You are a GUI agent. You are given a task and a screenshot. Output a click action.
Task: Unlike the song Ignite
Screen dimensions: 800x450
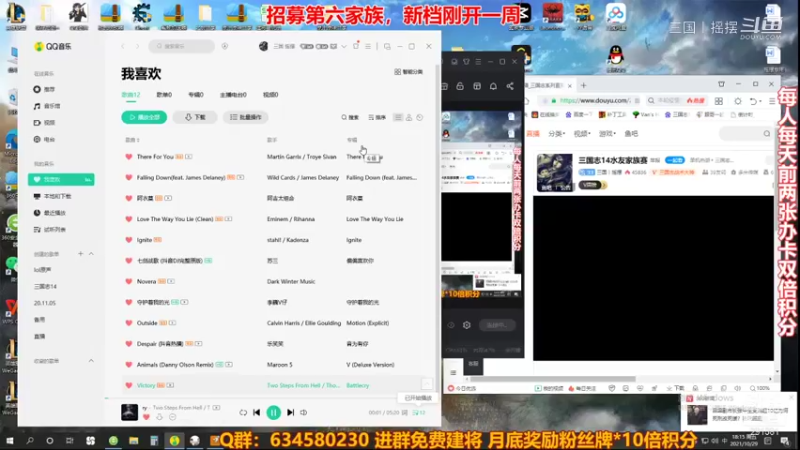129,240
